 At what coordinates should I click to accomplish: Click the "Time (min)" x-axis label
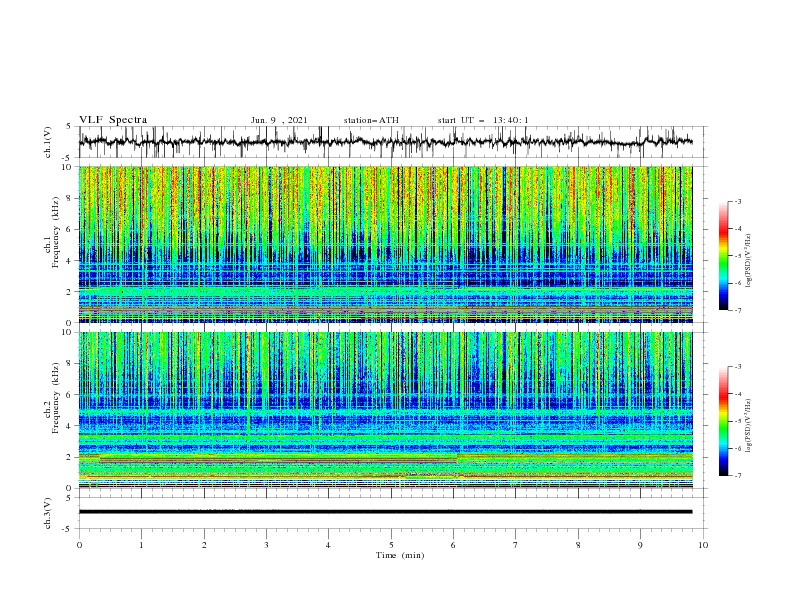click(400, 555)
